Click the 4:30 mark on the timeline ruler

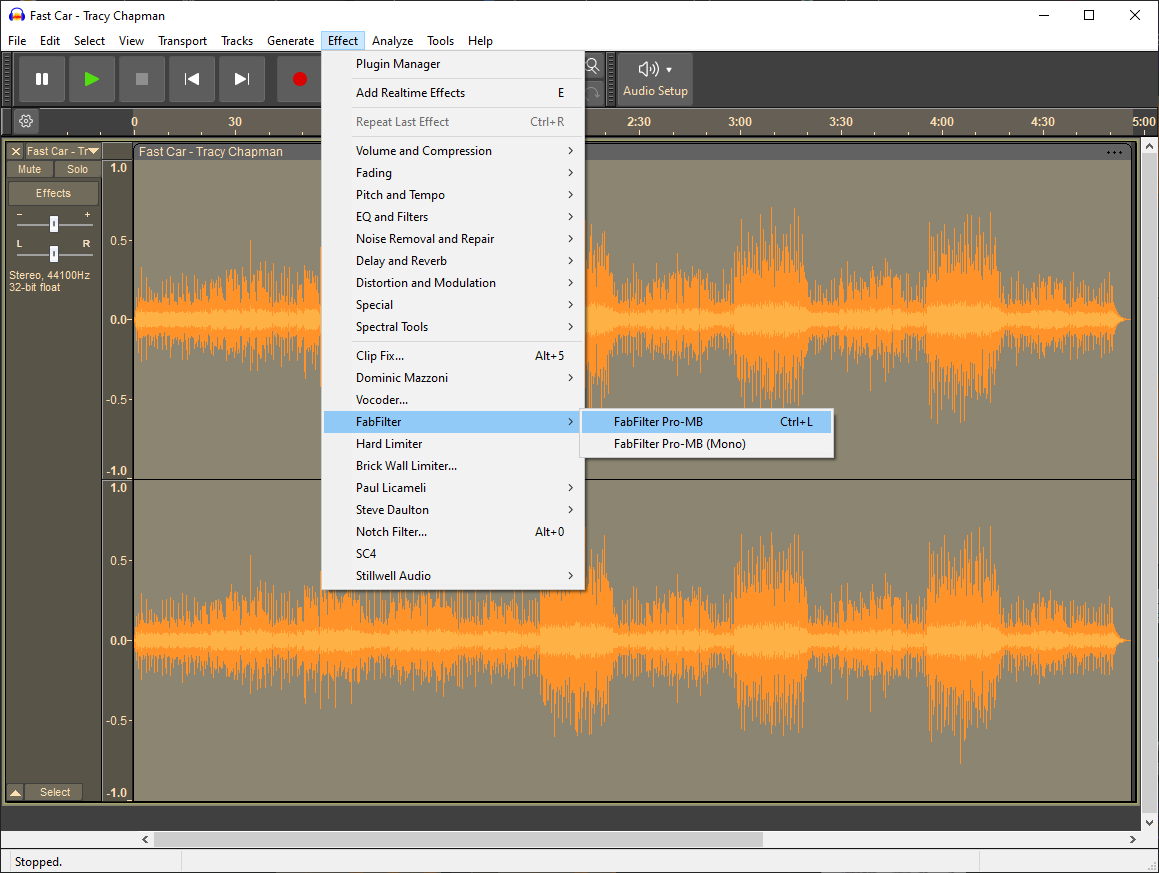1043,122
